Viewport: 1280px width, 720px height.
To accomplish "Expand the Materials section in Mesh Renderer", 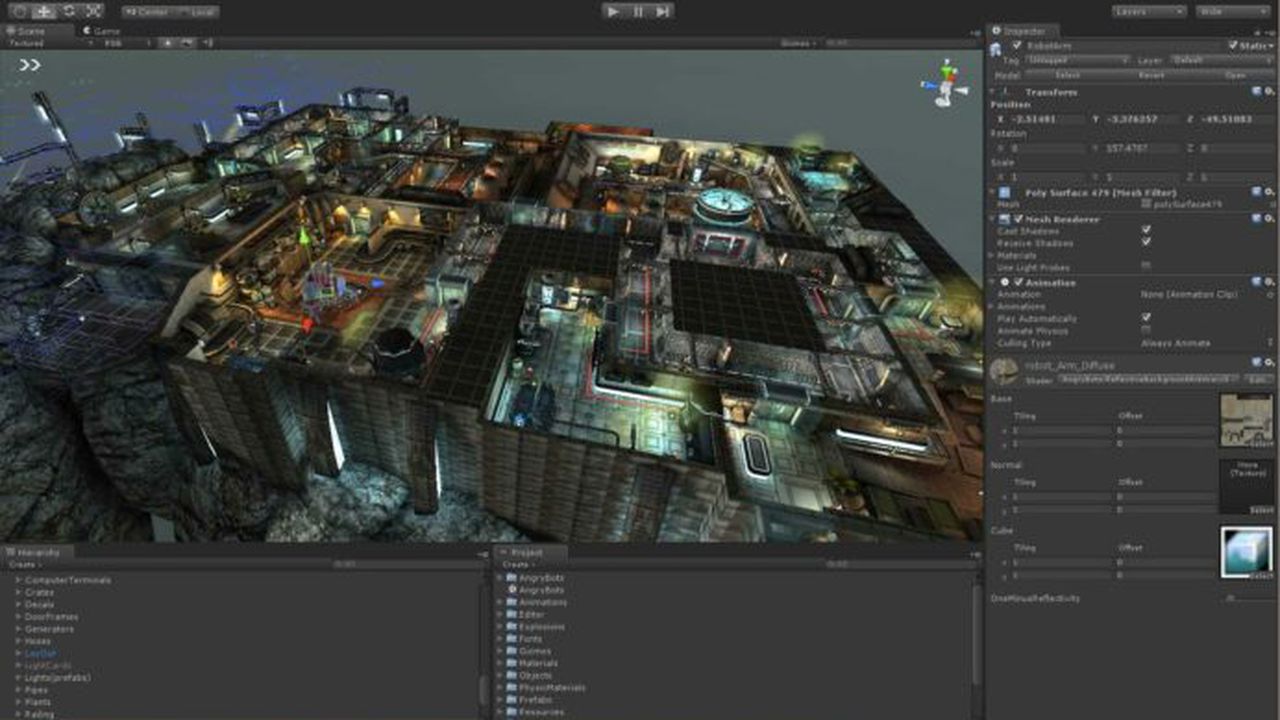I will coord(990,253).
